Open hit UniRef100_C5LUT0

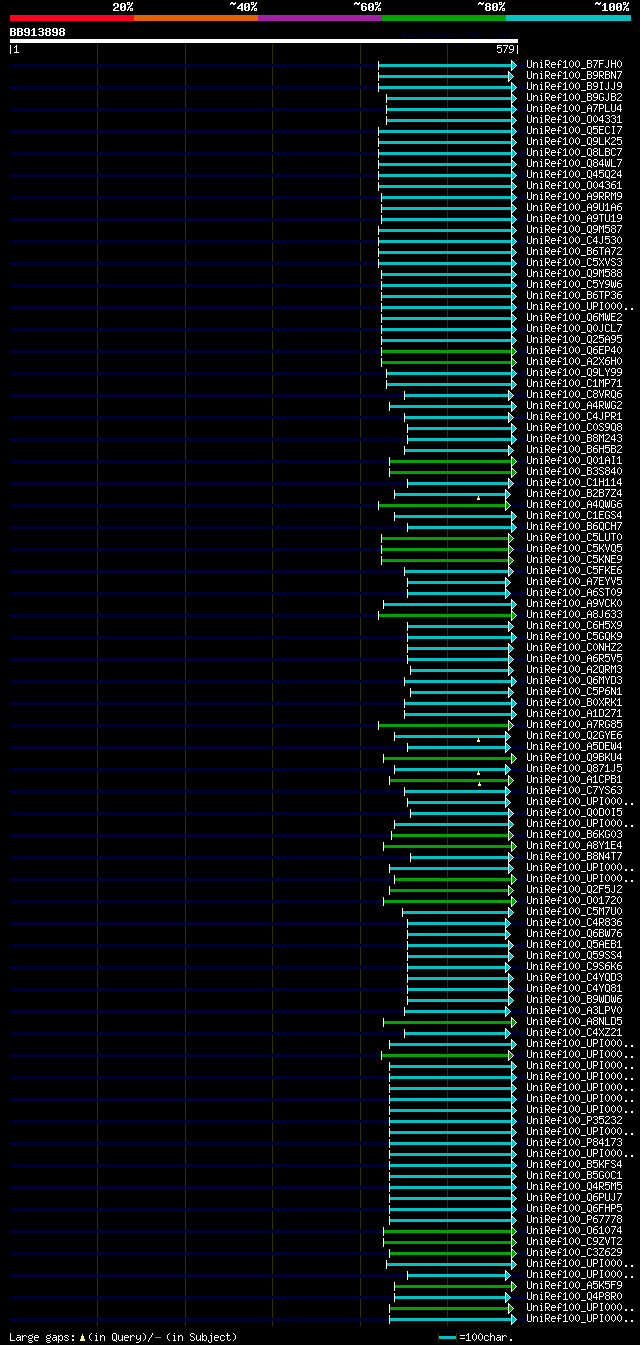point(574,537)
